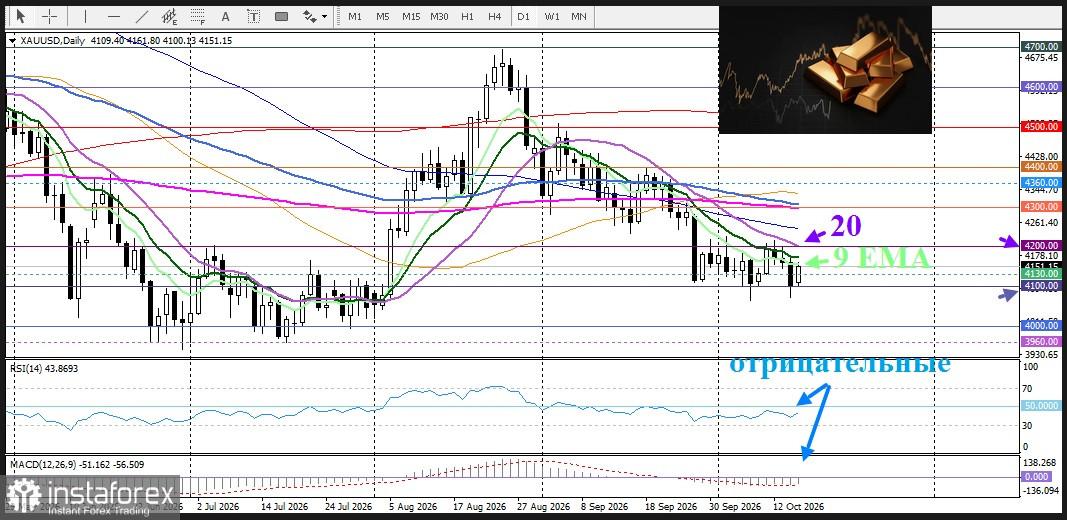Click the purple 4200.00 price level label
Image resolution: width=1067 pixels, height=520 pixels.
[1041, 245]
